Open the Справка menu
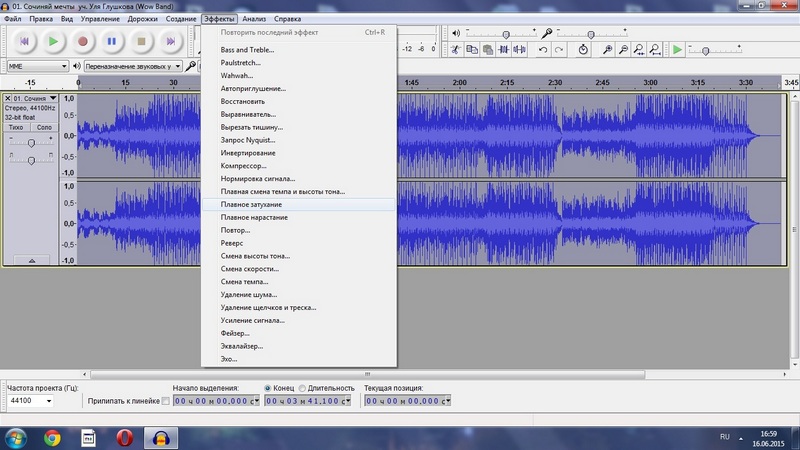 pyautogui.click(x=287, y=19)
